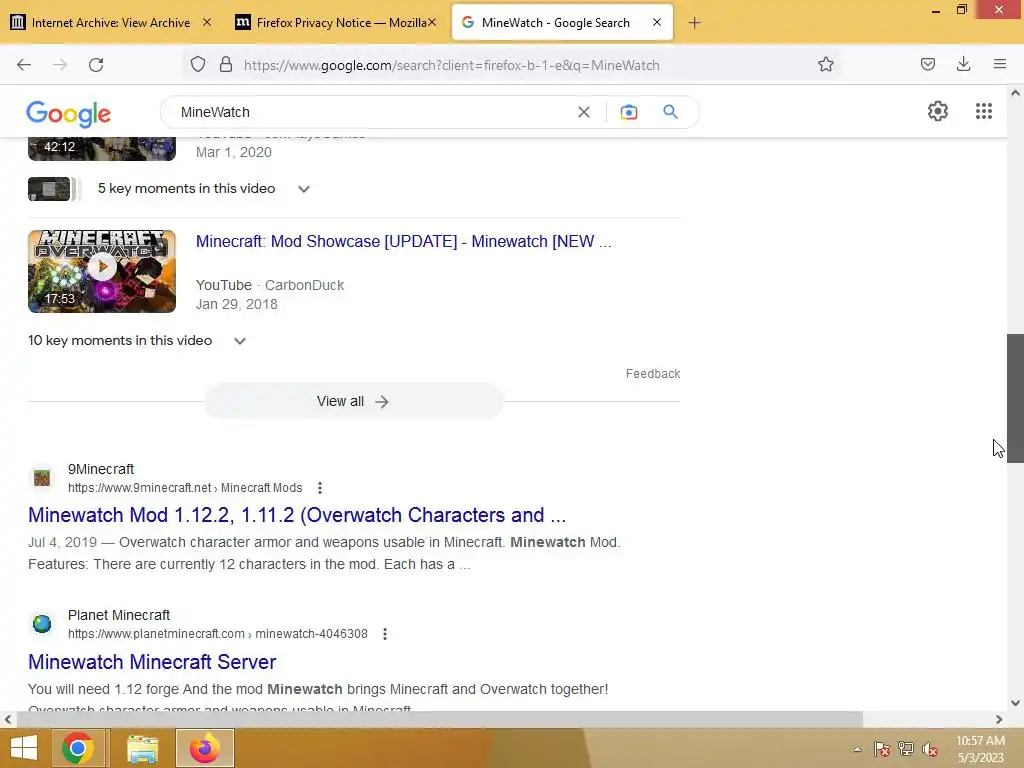Click View all videos button
This screenshot has width=1024, height=768.
(353, 402)
